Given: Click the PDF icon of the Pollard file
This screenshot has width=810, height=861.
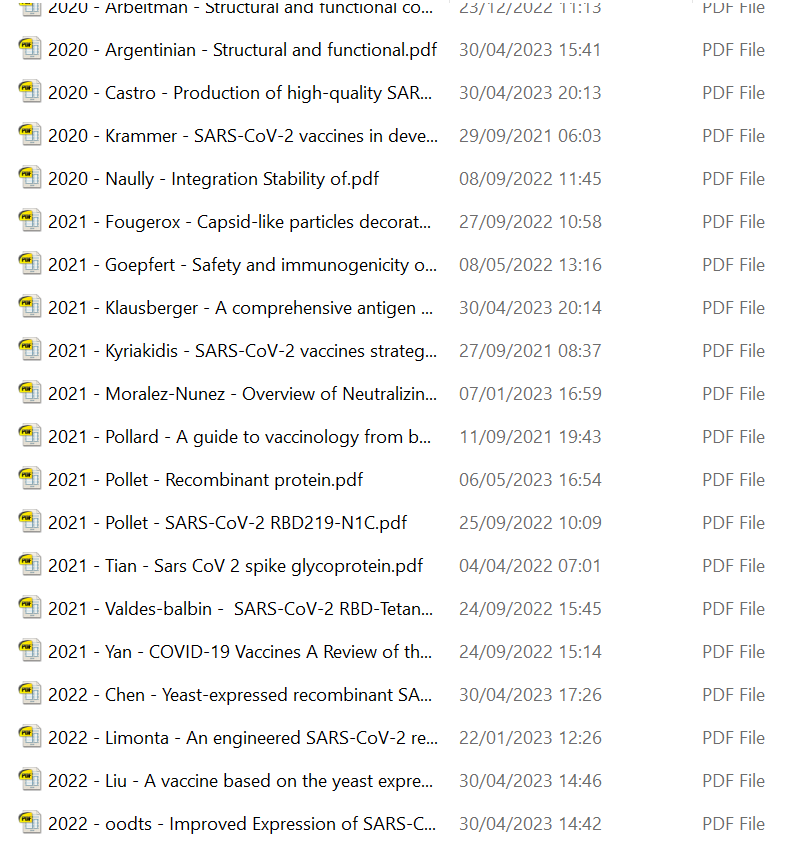Looking at the screenshot, I should (x=30, y=436).
